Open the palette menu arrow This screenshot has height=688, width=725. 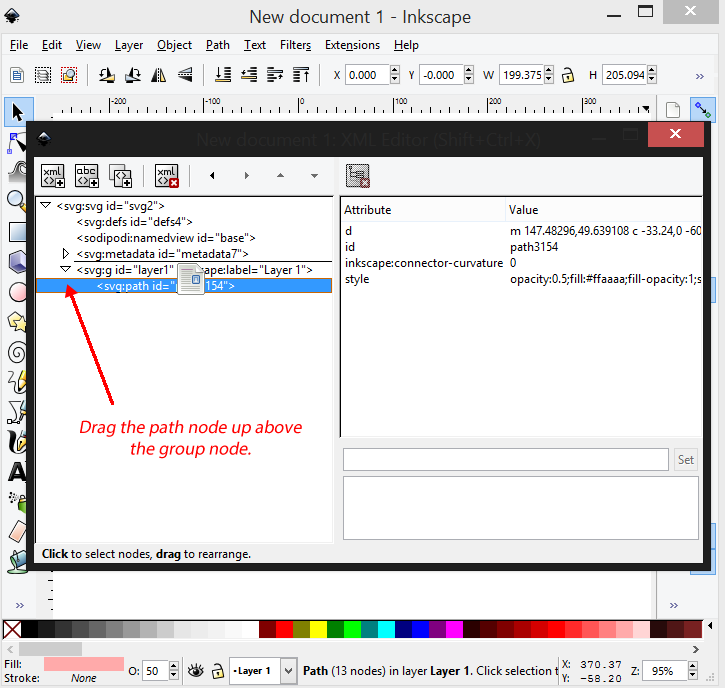710,626
